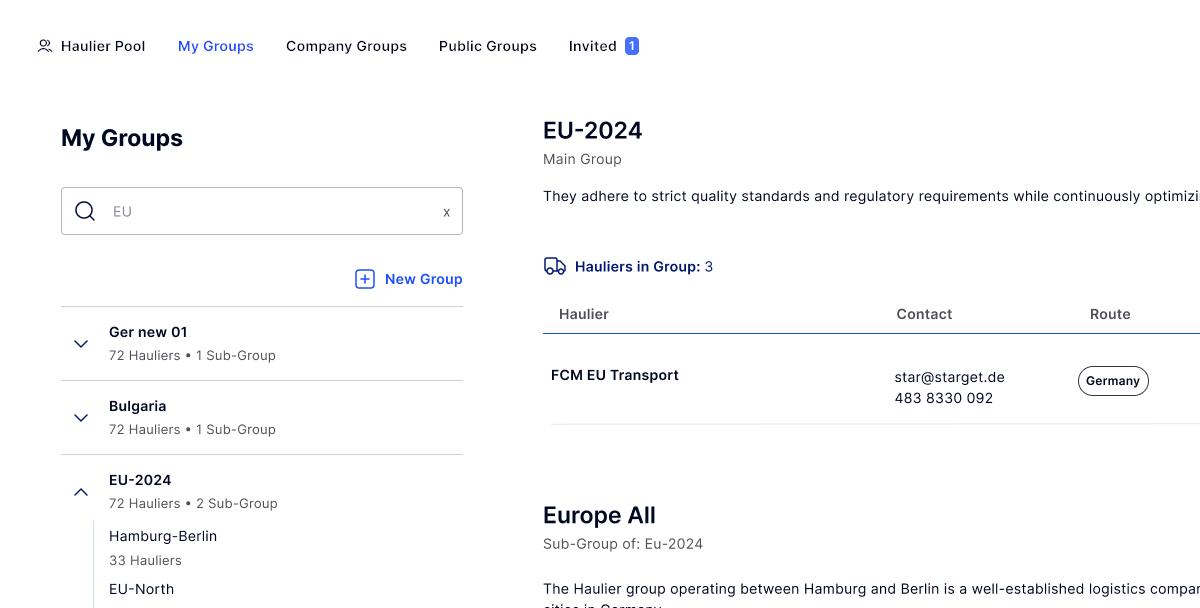Click the truck icon next to Hauliers in Group
Screen dimensions: 1200x608
tap(555, 266)
